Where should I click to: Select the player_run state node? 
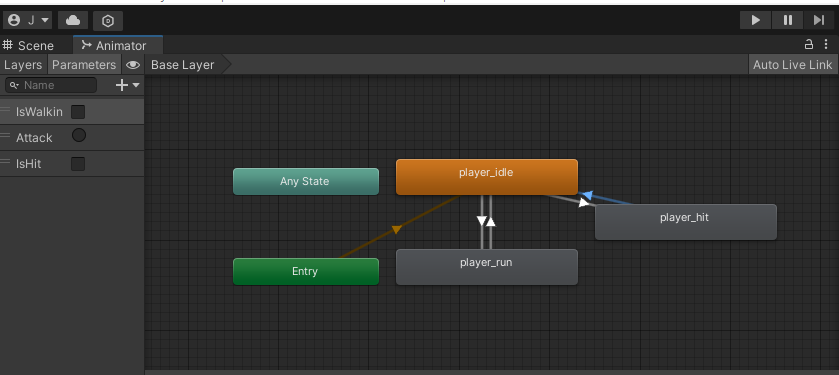click(x=486, y=267)
